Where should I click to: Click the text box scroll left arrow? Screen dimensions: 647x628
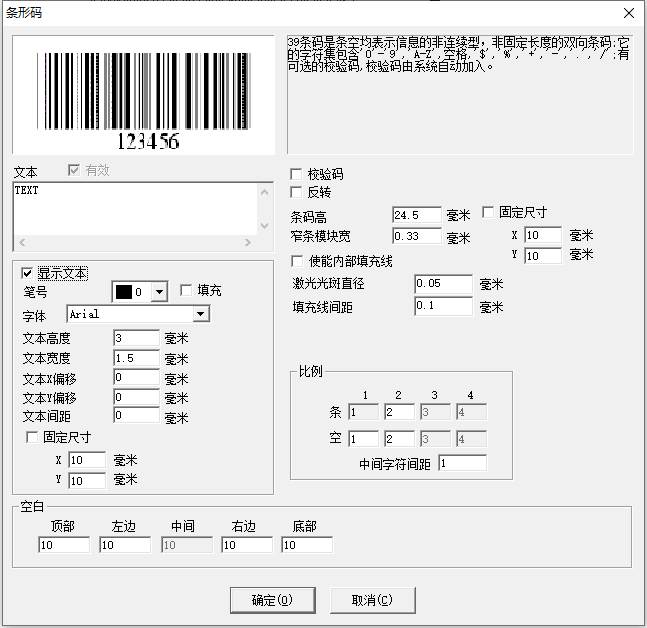tap(22, 243)
